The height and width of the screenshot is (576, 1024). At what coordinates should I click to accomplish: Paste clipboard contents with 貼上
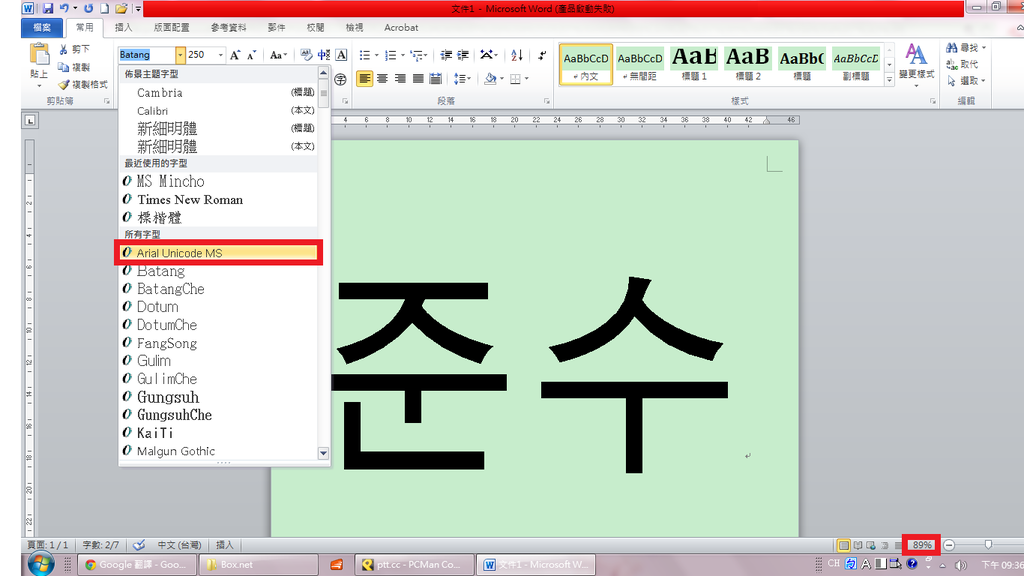pyautogui.click(x=39, y=65)
